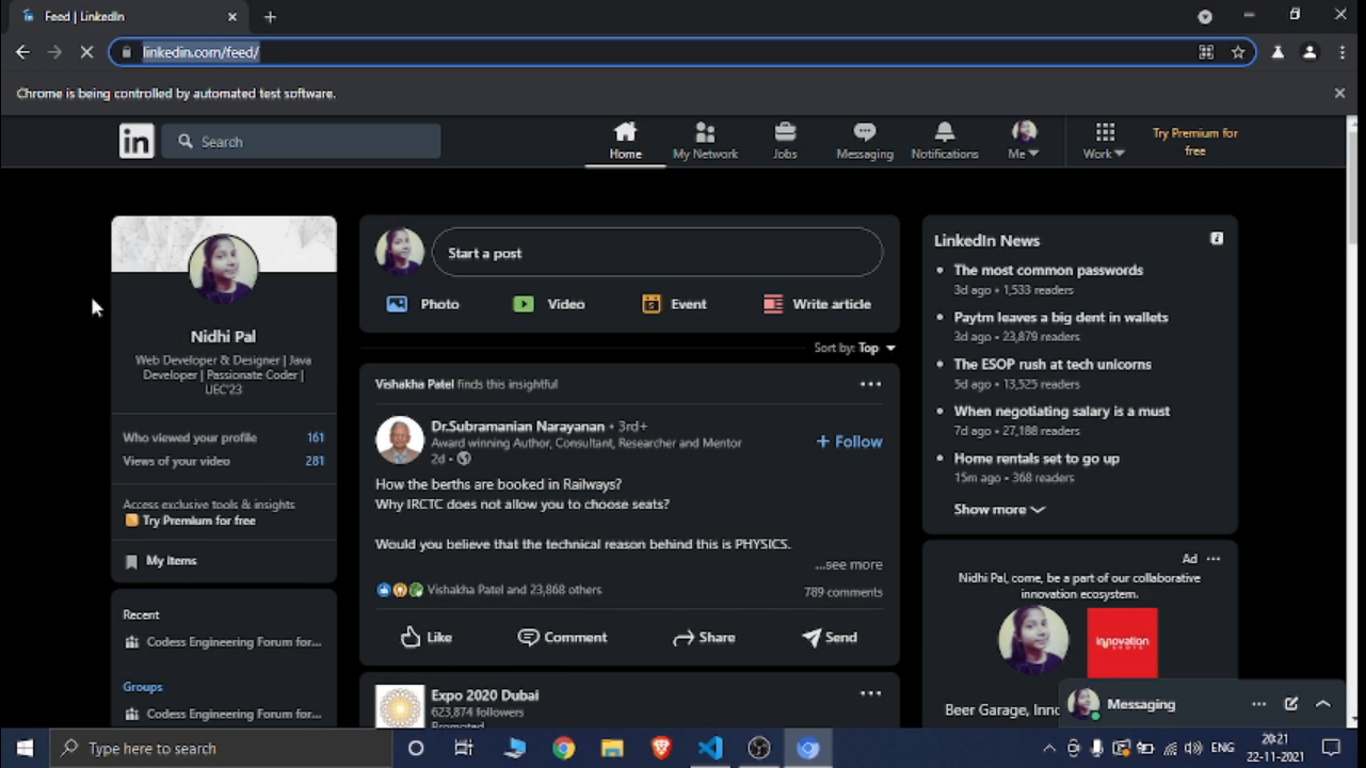Click the Try Premium for free link
The height and width of the screenshot is (768, 1366).
[x=1194, y=142]
